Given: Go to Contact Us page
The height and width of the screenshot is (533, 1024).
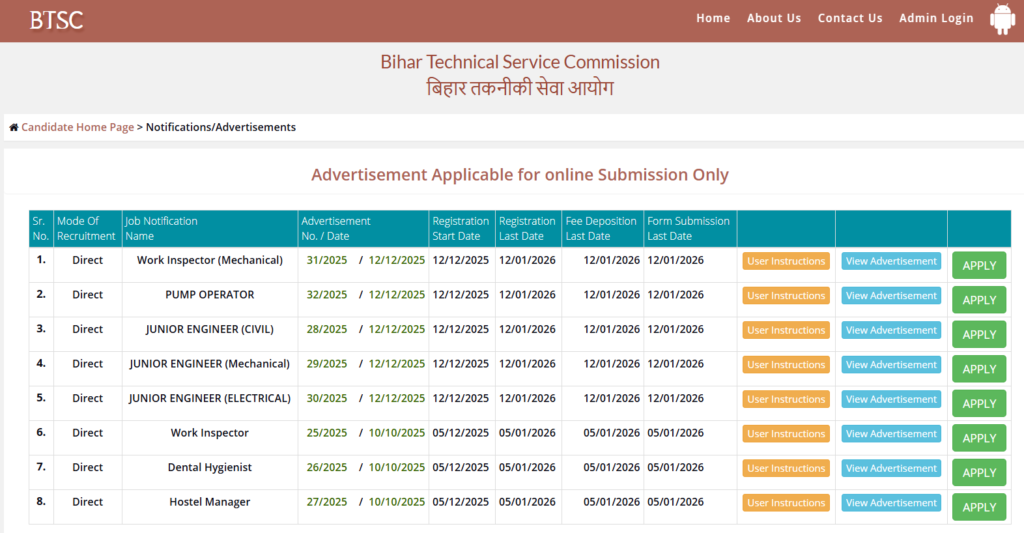Looking at the screenshot, I should point(849,18).
